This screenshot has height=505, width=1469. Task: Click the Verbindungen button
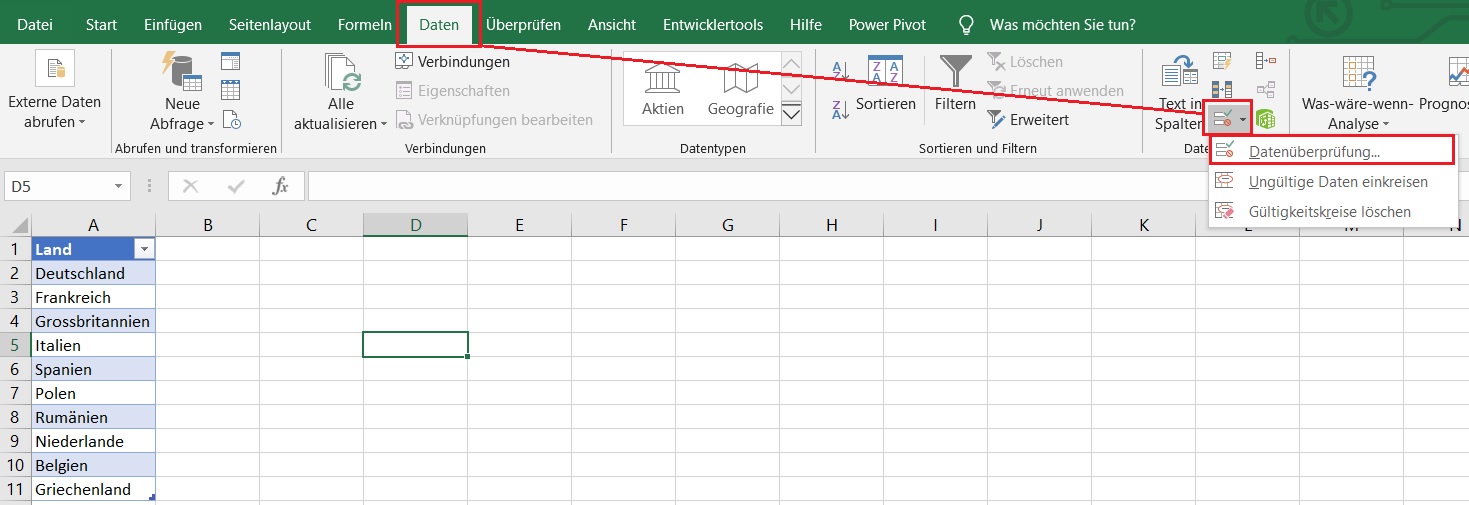coord(452,62)
